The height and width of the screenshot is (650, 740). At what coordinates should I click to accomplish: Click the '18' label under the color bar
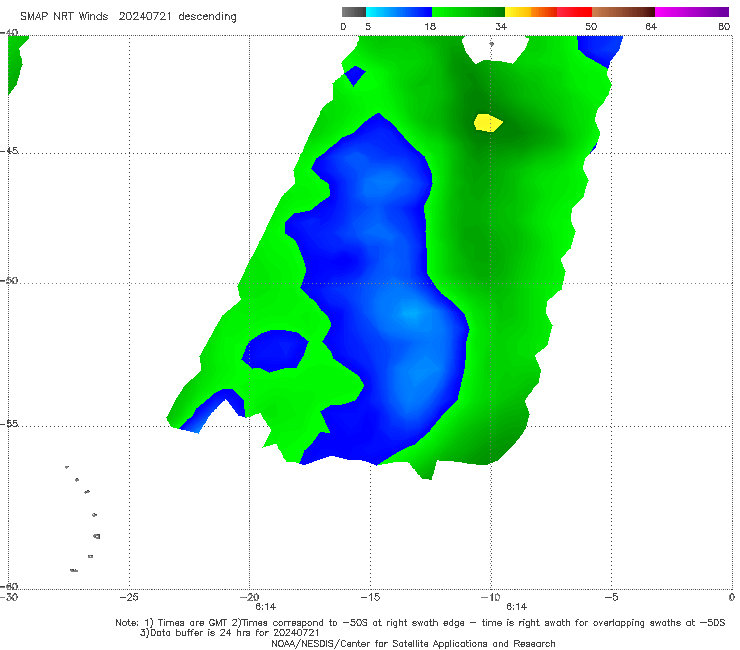[x=430, y=27]
